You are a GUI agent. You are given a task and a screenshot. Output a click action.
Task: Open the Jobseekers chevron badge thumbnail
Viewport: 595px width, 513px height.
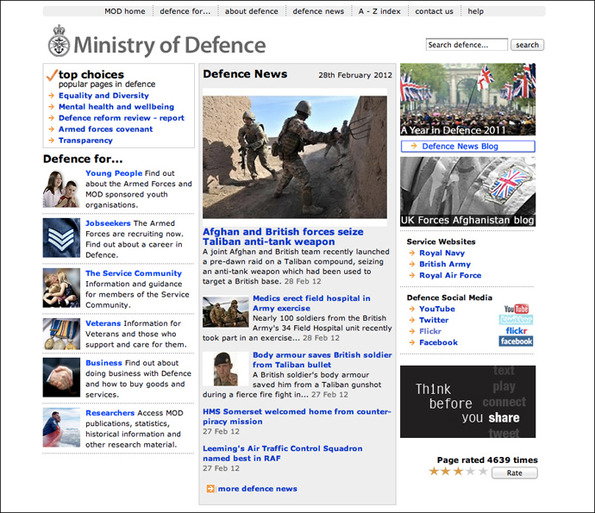click(x=61, y=238)
